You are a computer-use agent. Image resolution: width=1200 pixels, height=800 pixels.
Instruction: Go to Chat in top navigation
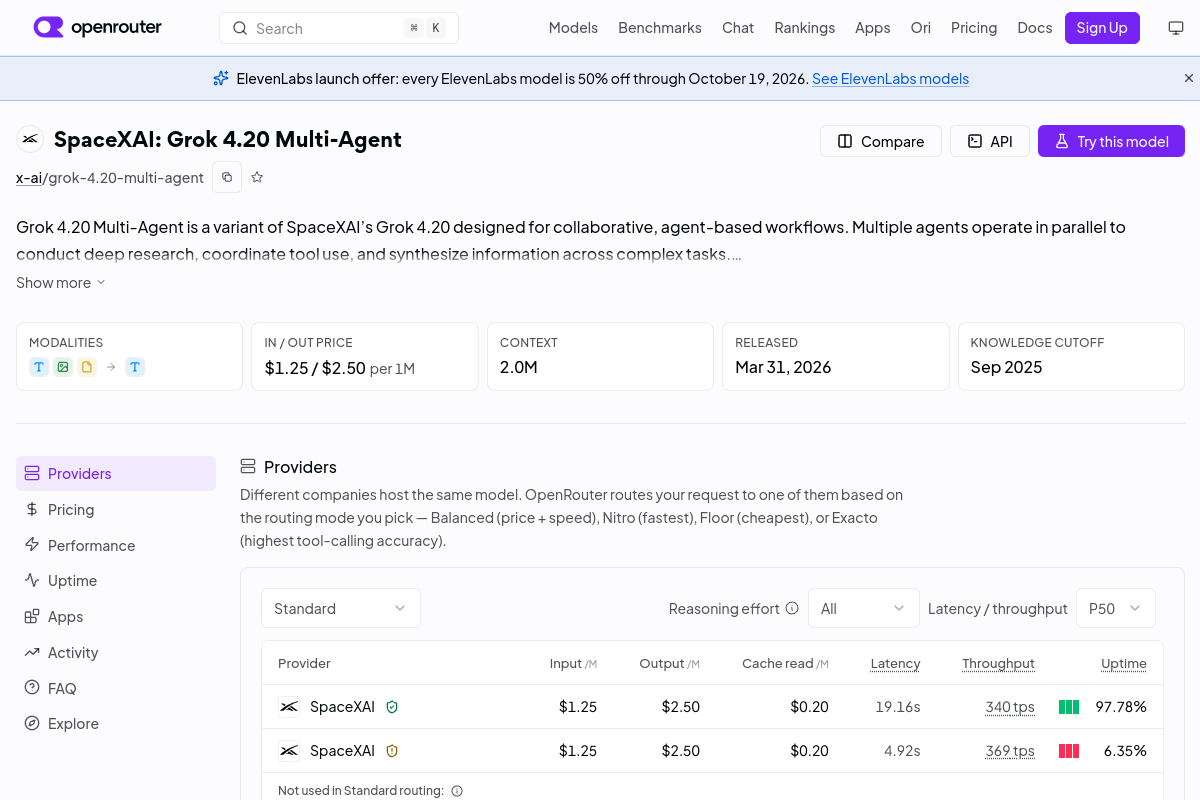(738, 28)
